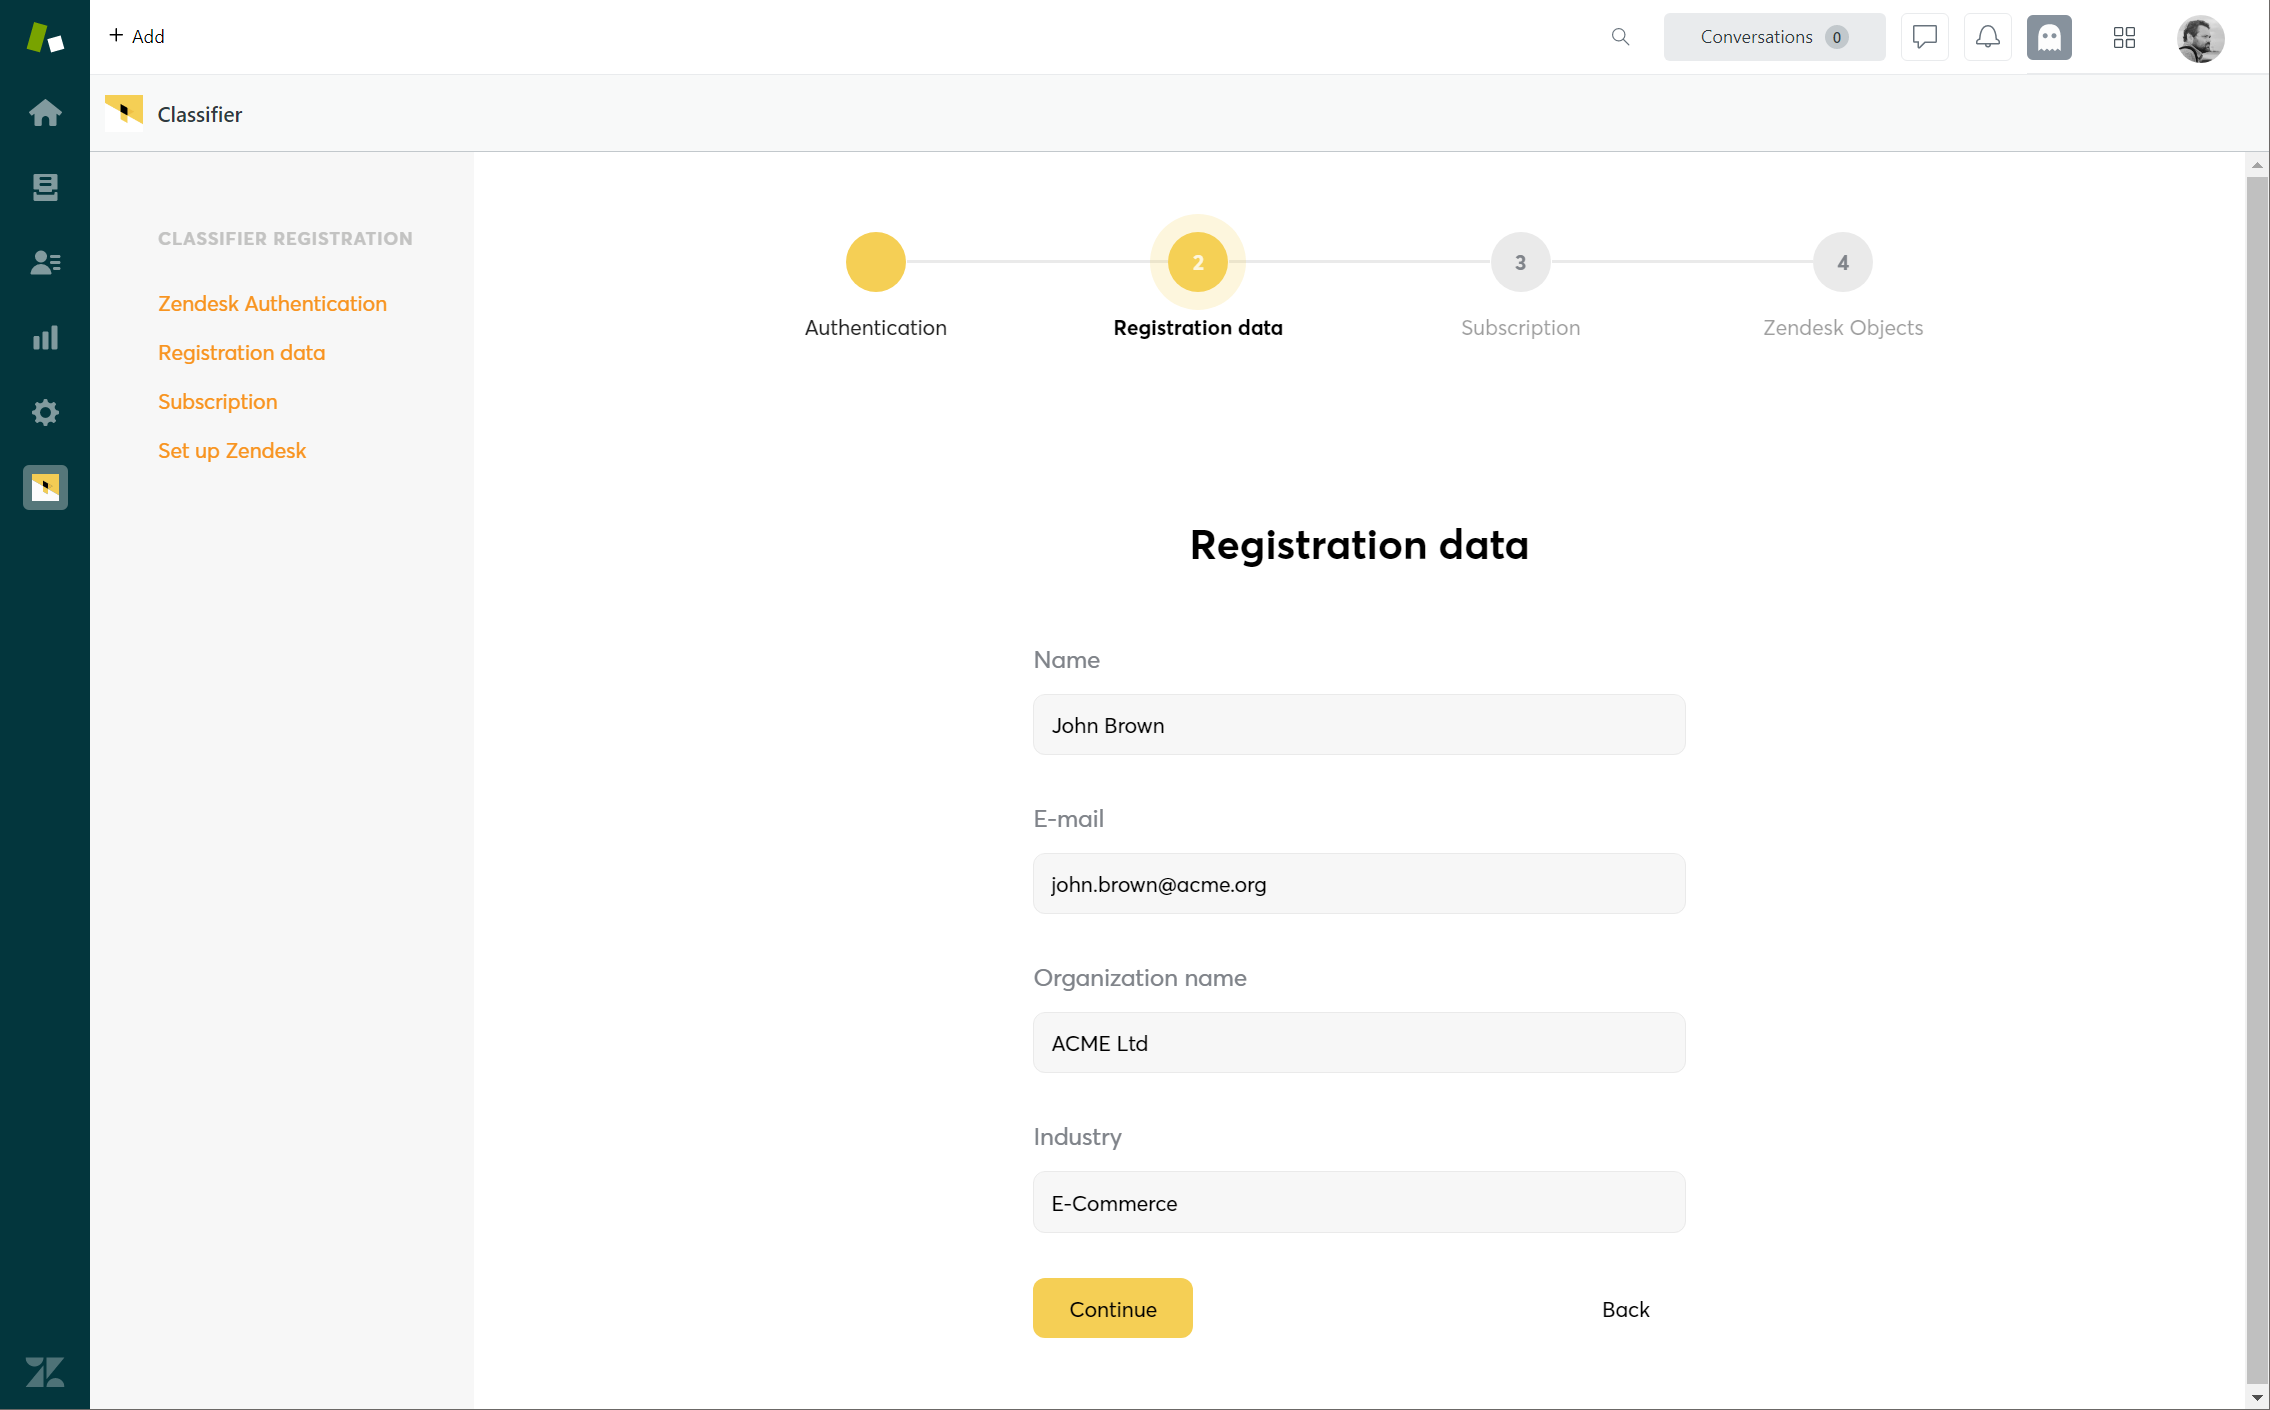Click the ghost app icon in top bar
The width and height of the screenshot is (2270, 1410).
point(2049,37)
